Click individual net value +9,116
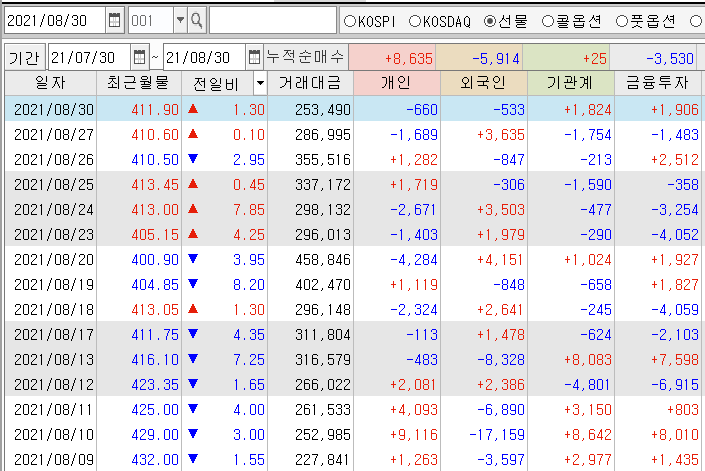Image resolution: width=705 pixels, height=471 pixels. click(414, 435)
